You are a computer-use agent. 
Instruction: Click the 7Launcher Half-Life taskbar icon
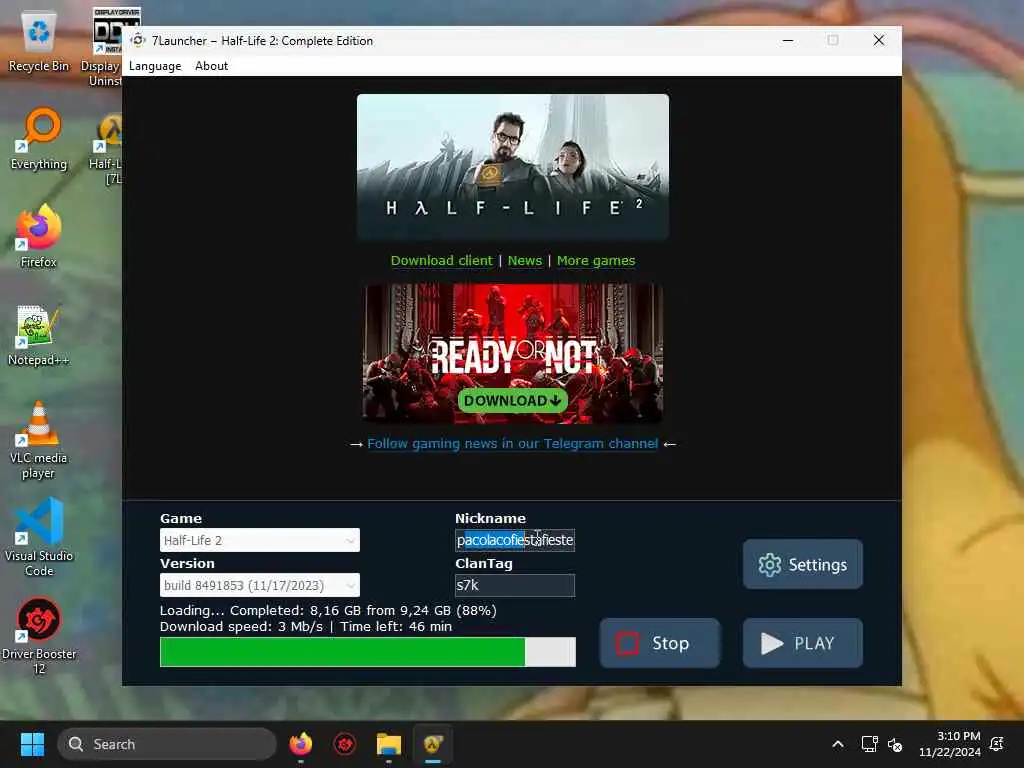pos(433,744)
